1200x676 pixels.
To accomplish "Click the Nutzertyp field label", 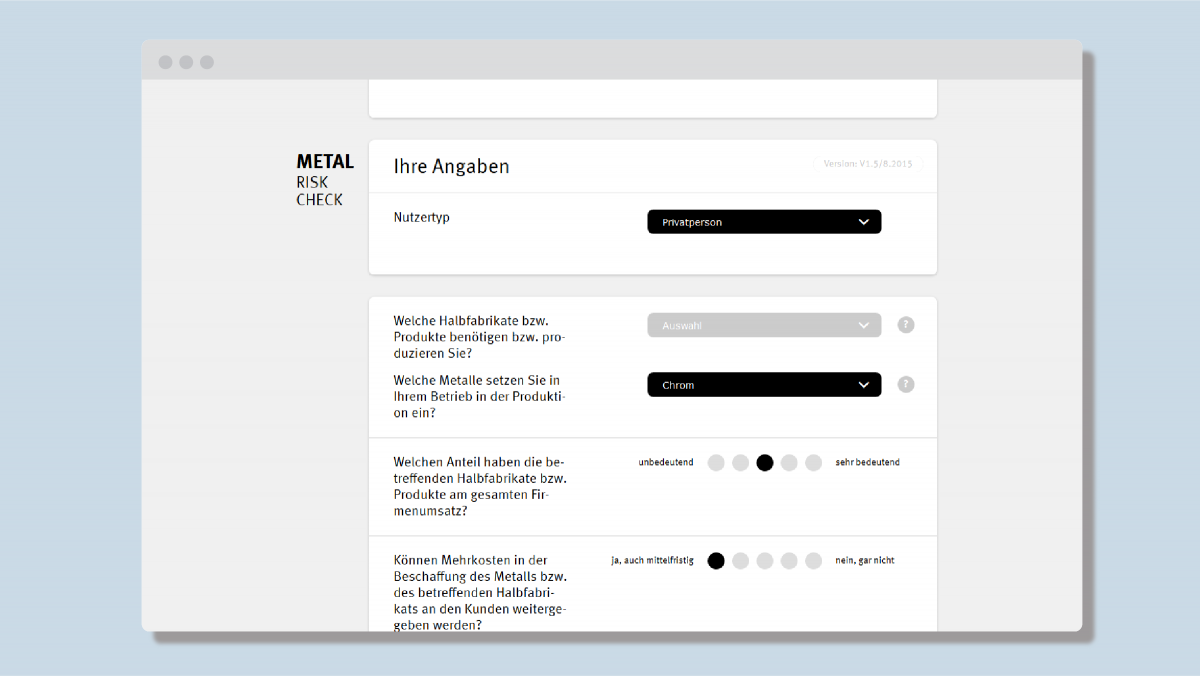I will 422,217.
